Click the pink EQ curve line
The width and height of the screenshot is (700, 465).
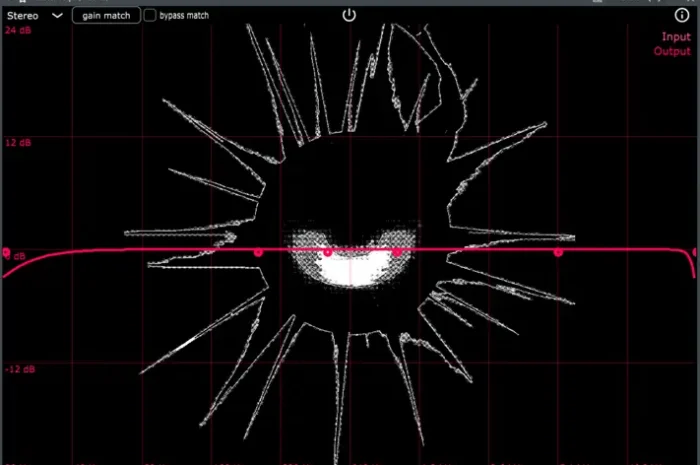[x=150, y=250]
